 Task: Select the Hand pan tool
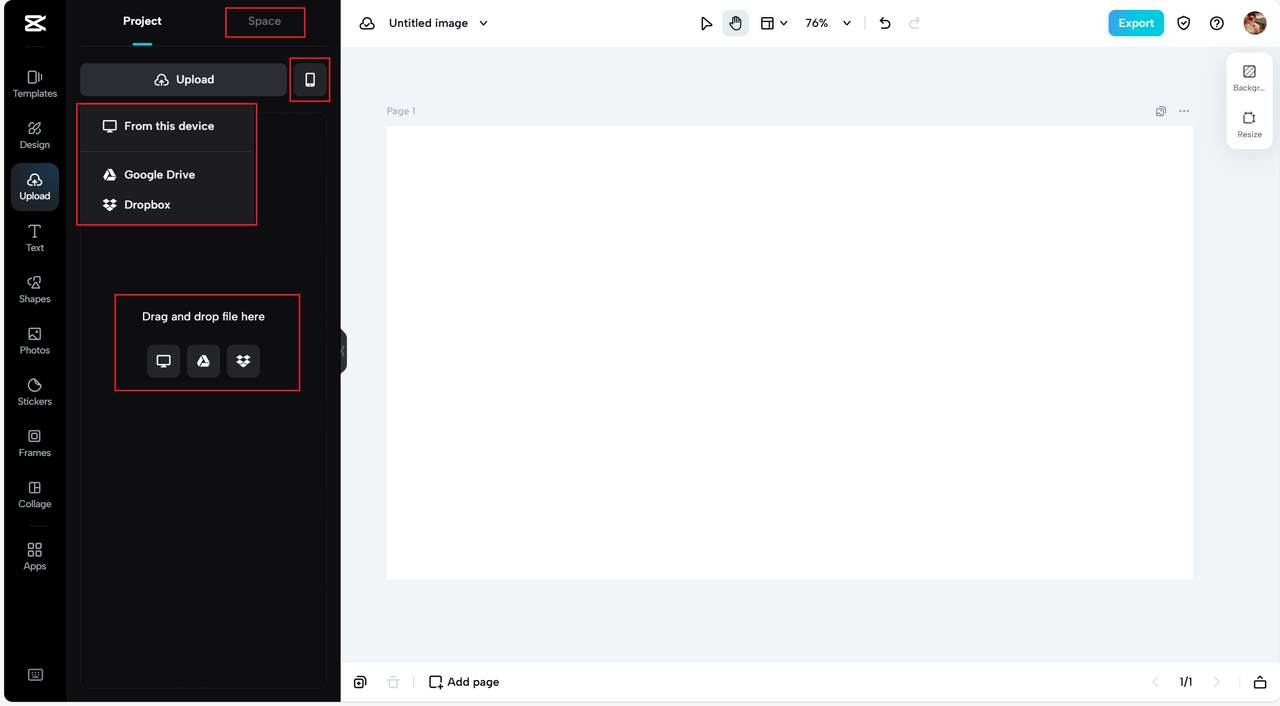735,23
